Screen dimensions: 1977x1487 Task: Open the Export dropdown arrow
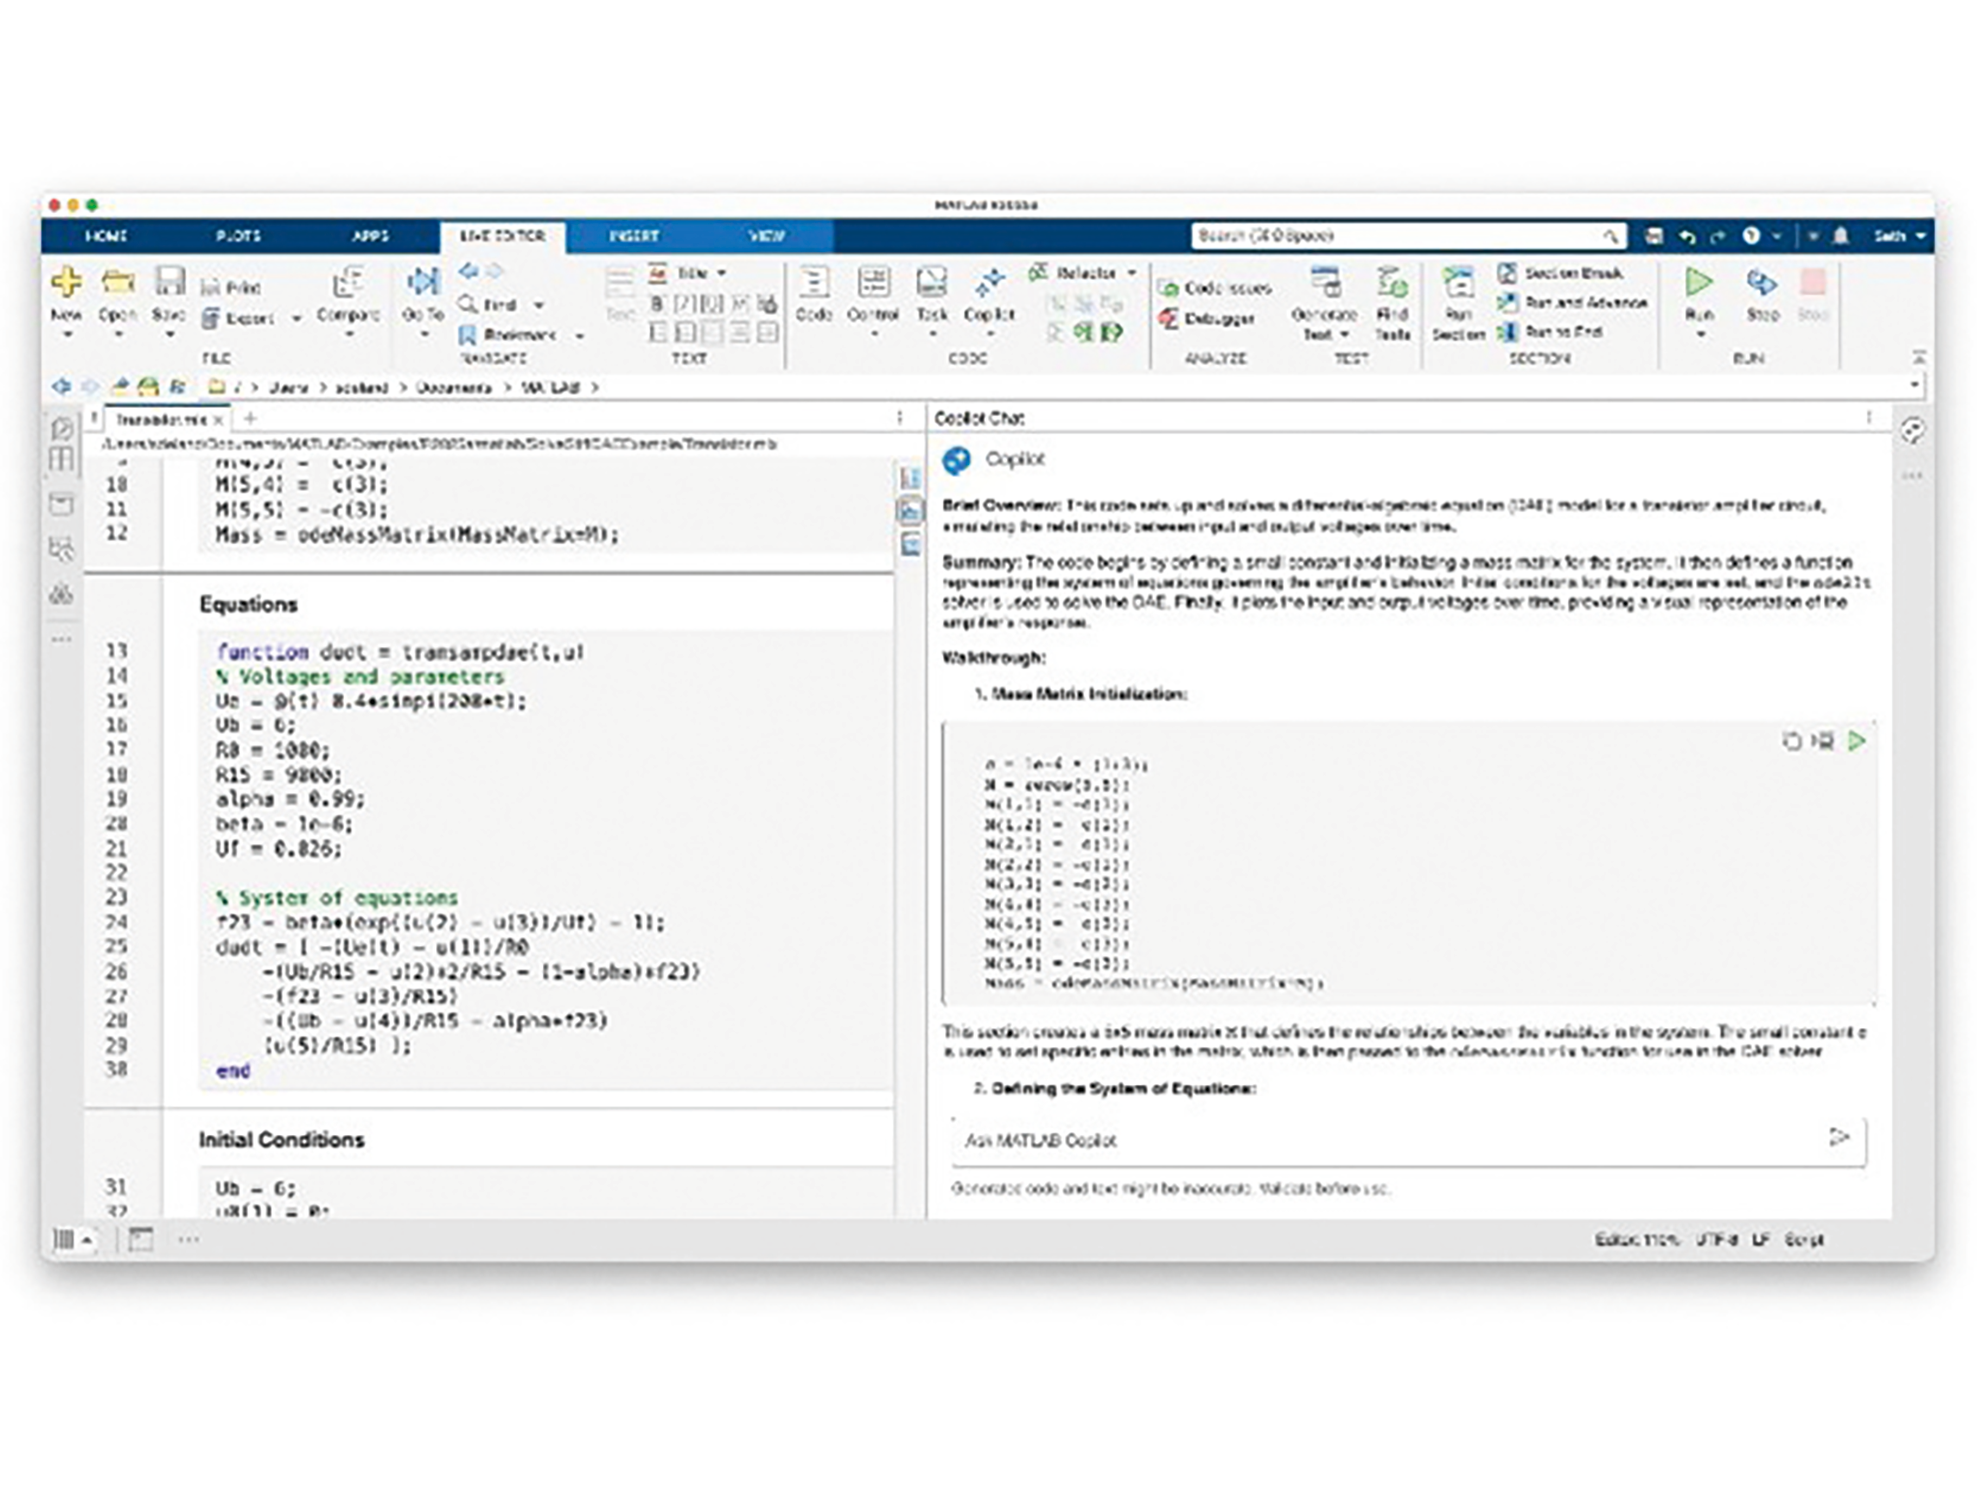[x=297, y=319]
